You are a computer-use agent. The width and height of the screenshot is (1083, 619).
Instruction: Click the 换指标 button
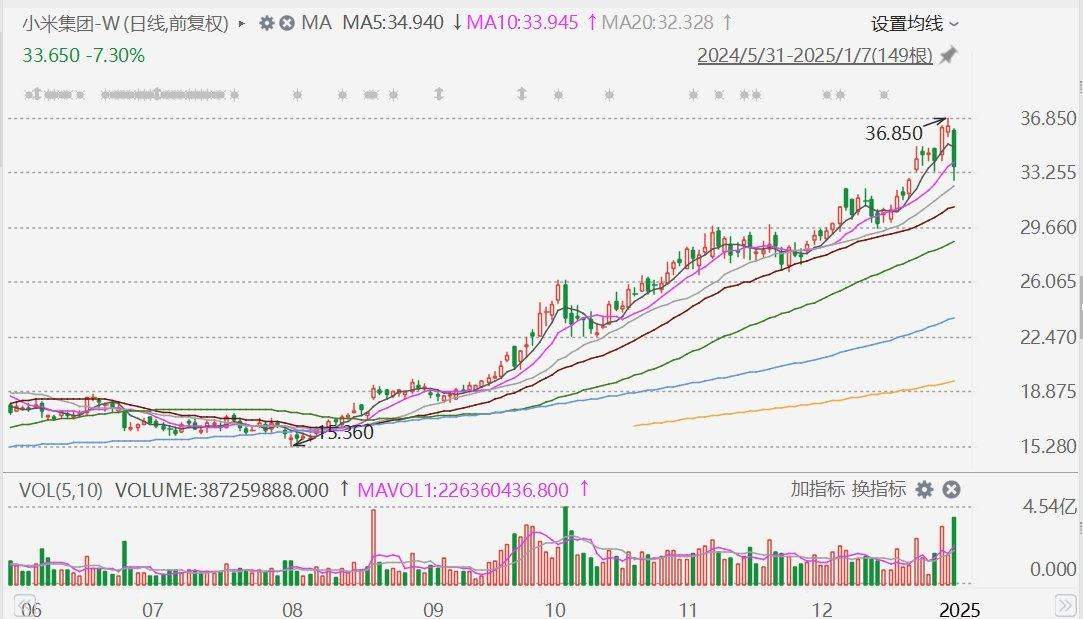pos(878,489)
